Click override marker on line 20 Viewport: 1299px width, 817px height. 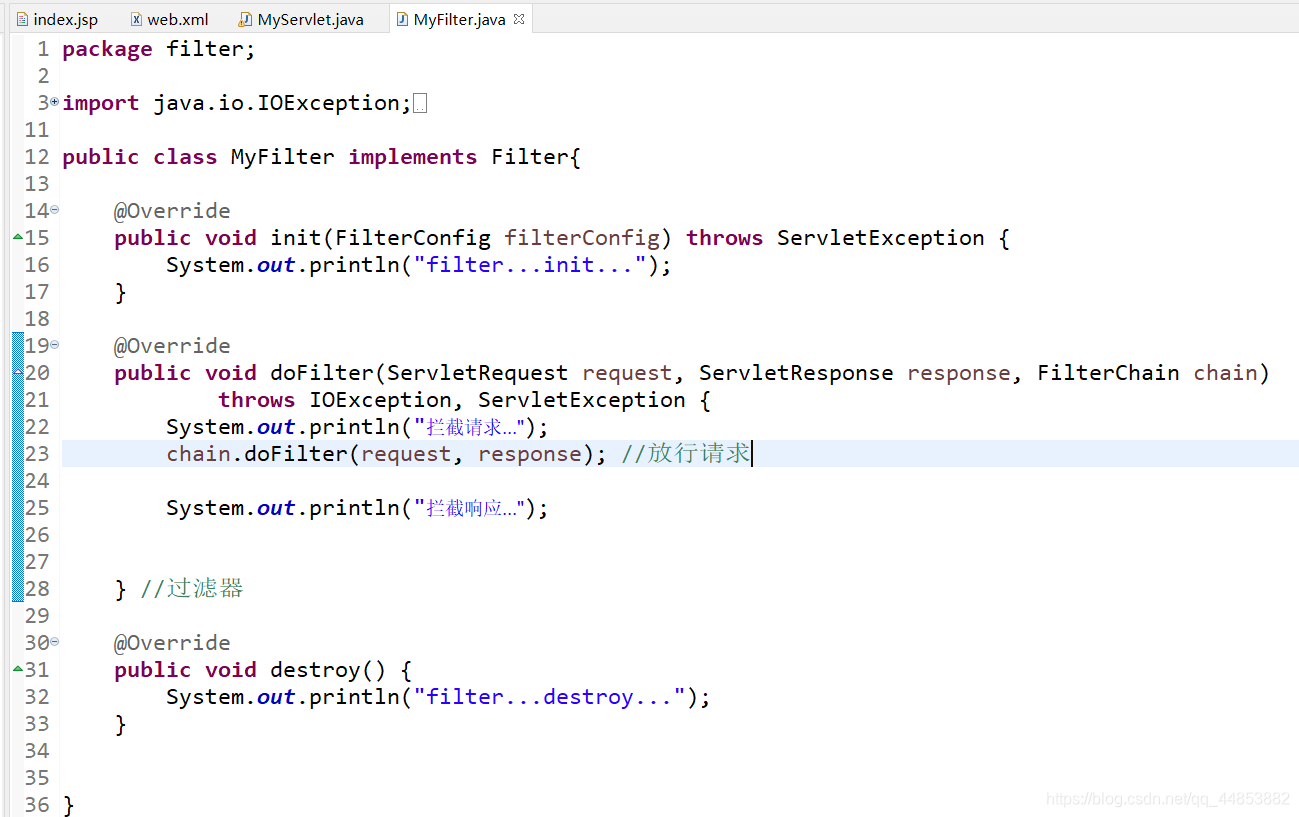(x=18, y=372)
